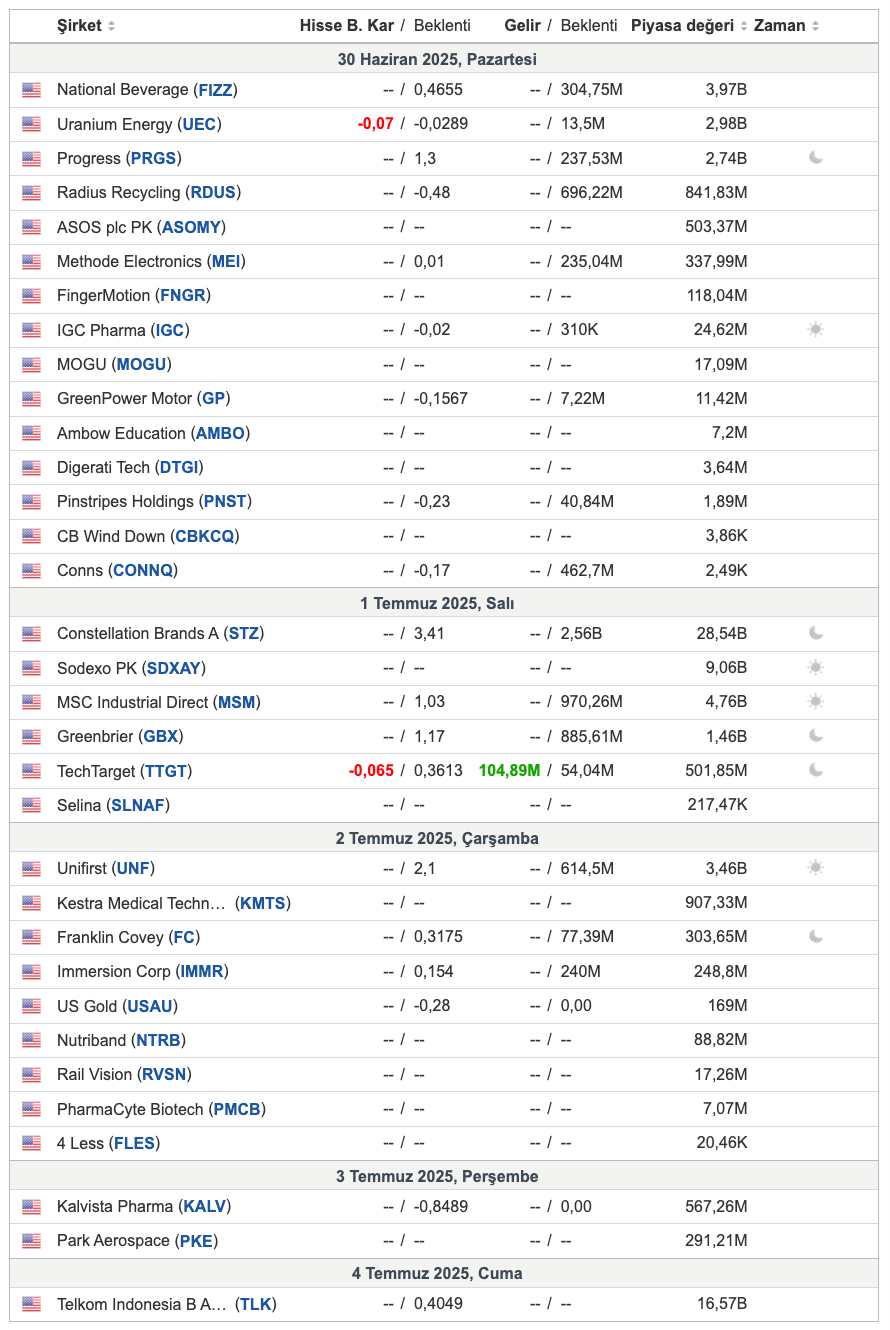This screenshot has height=1330, width=890.
Task: Click the 2,56B revenue forecast value
Action: 581,633
